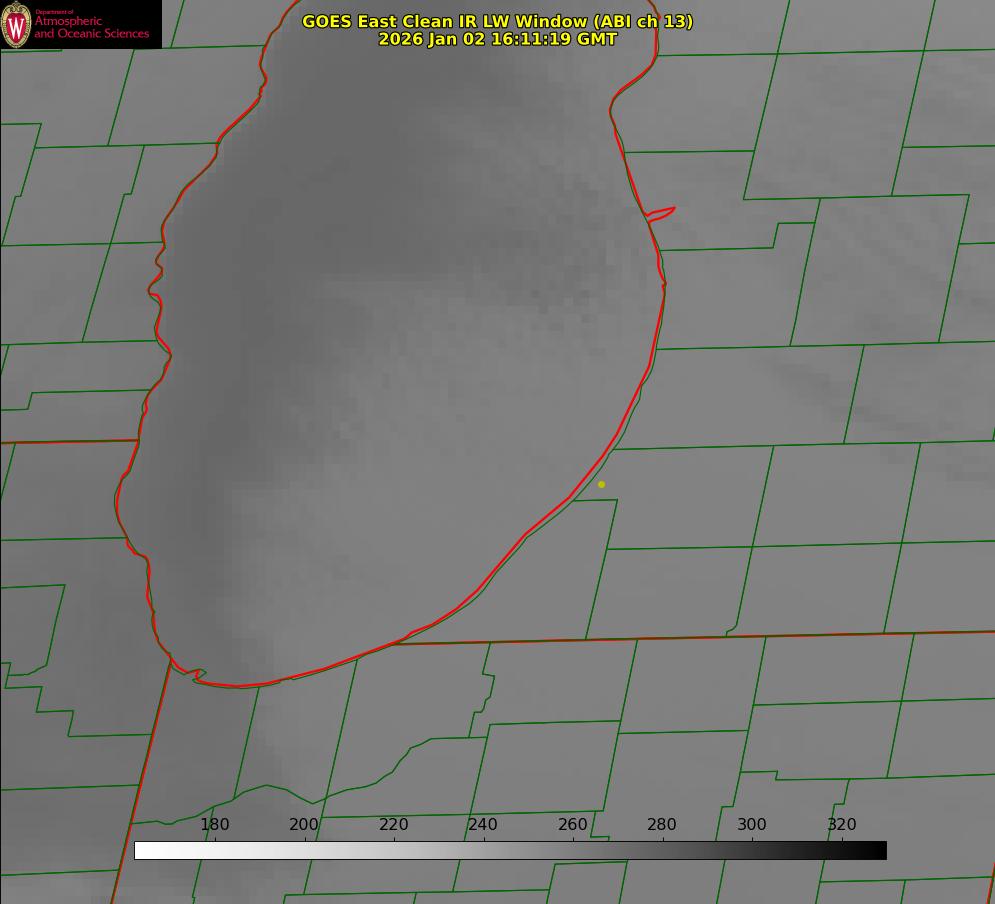Click the 240 tick label on the colorbar
Image resolution: width=995 pixels, height=904 pixels.
click(x=483, y=824)
